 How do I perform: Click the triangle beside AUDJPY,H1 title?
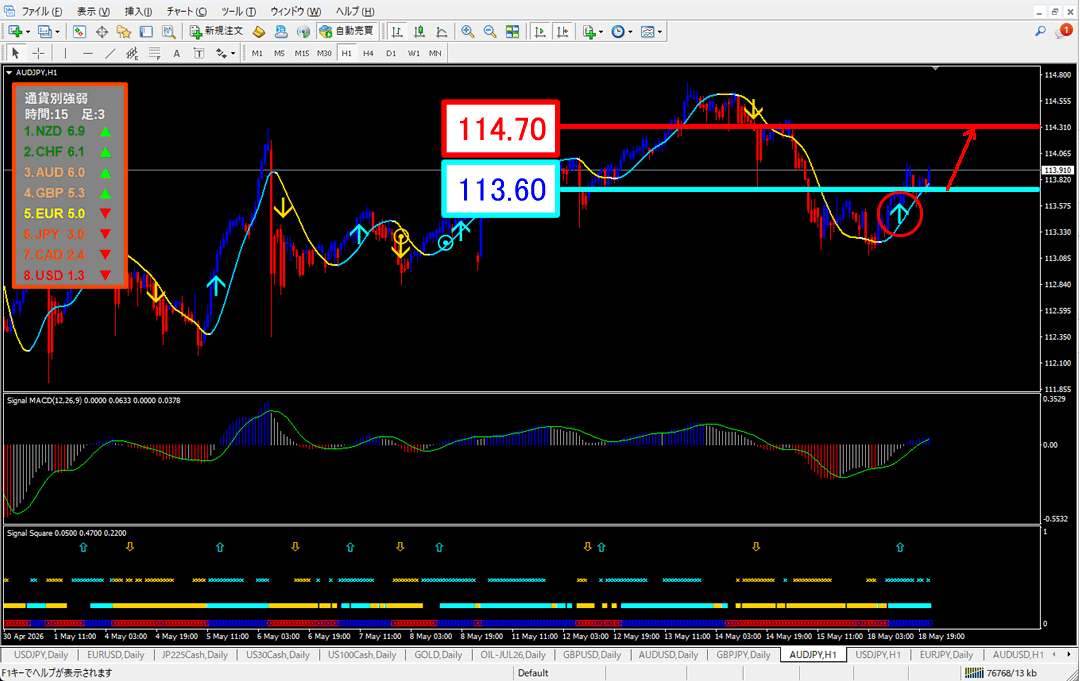(x=9, y=72)
